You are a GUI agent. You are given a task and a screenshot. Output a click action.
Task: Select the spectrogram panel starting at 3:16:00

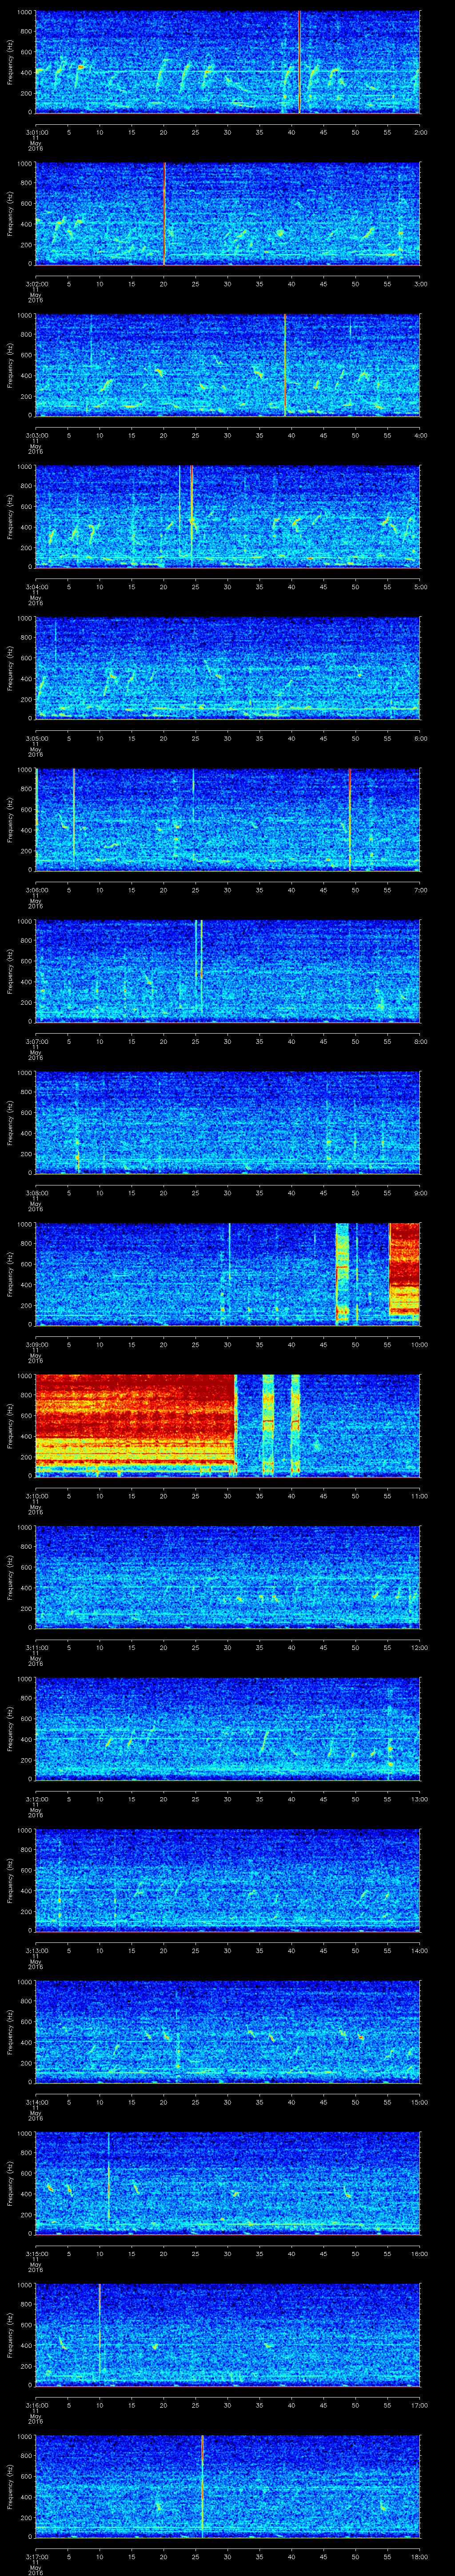click(x=228, y=2334)
